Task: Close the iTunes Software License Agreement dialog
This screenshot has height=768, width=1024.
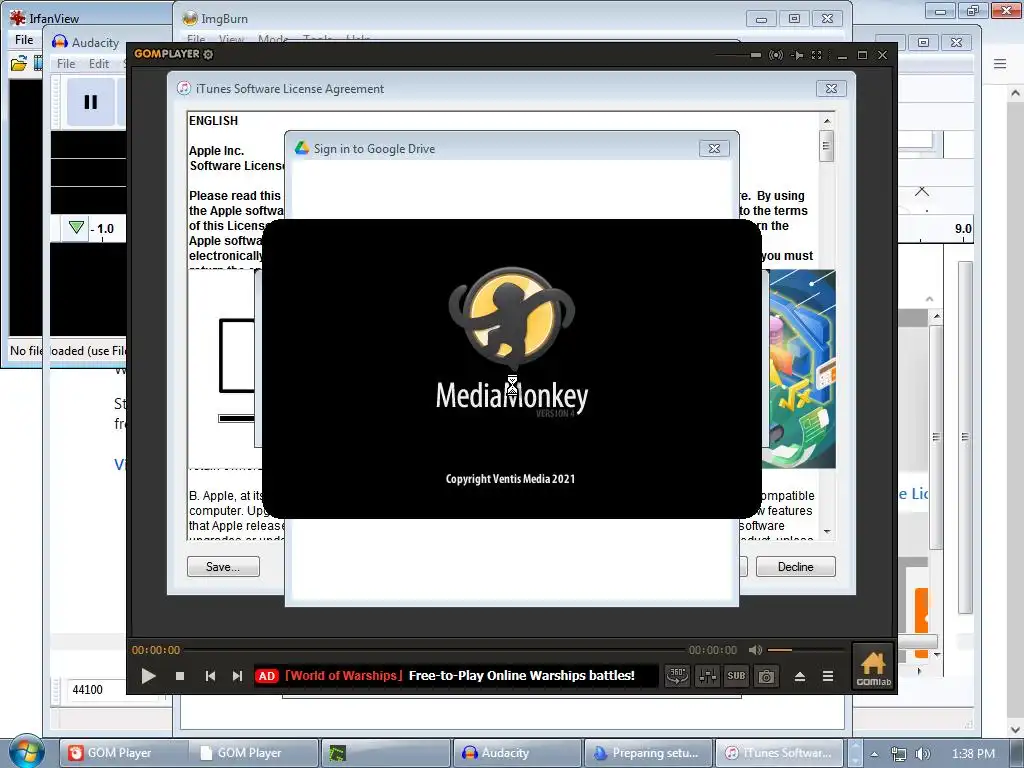Action: point(831,89)
